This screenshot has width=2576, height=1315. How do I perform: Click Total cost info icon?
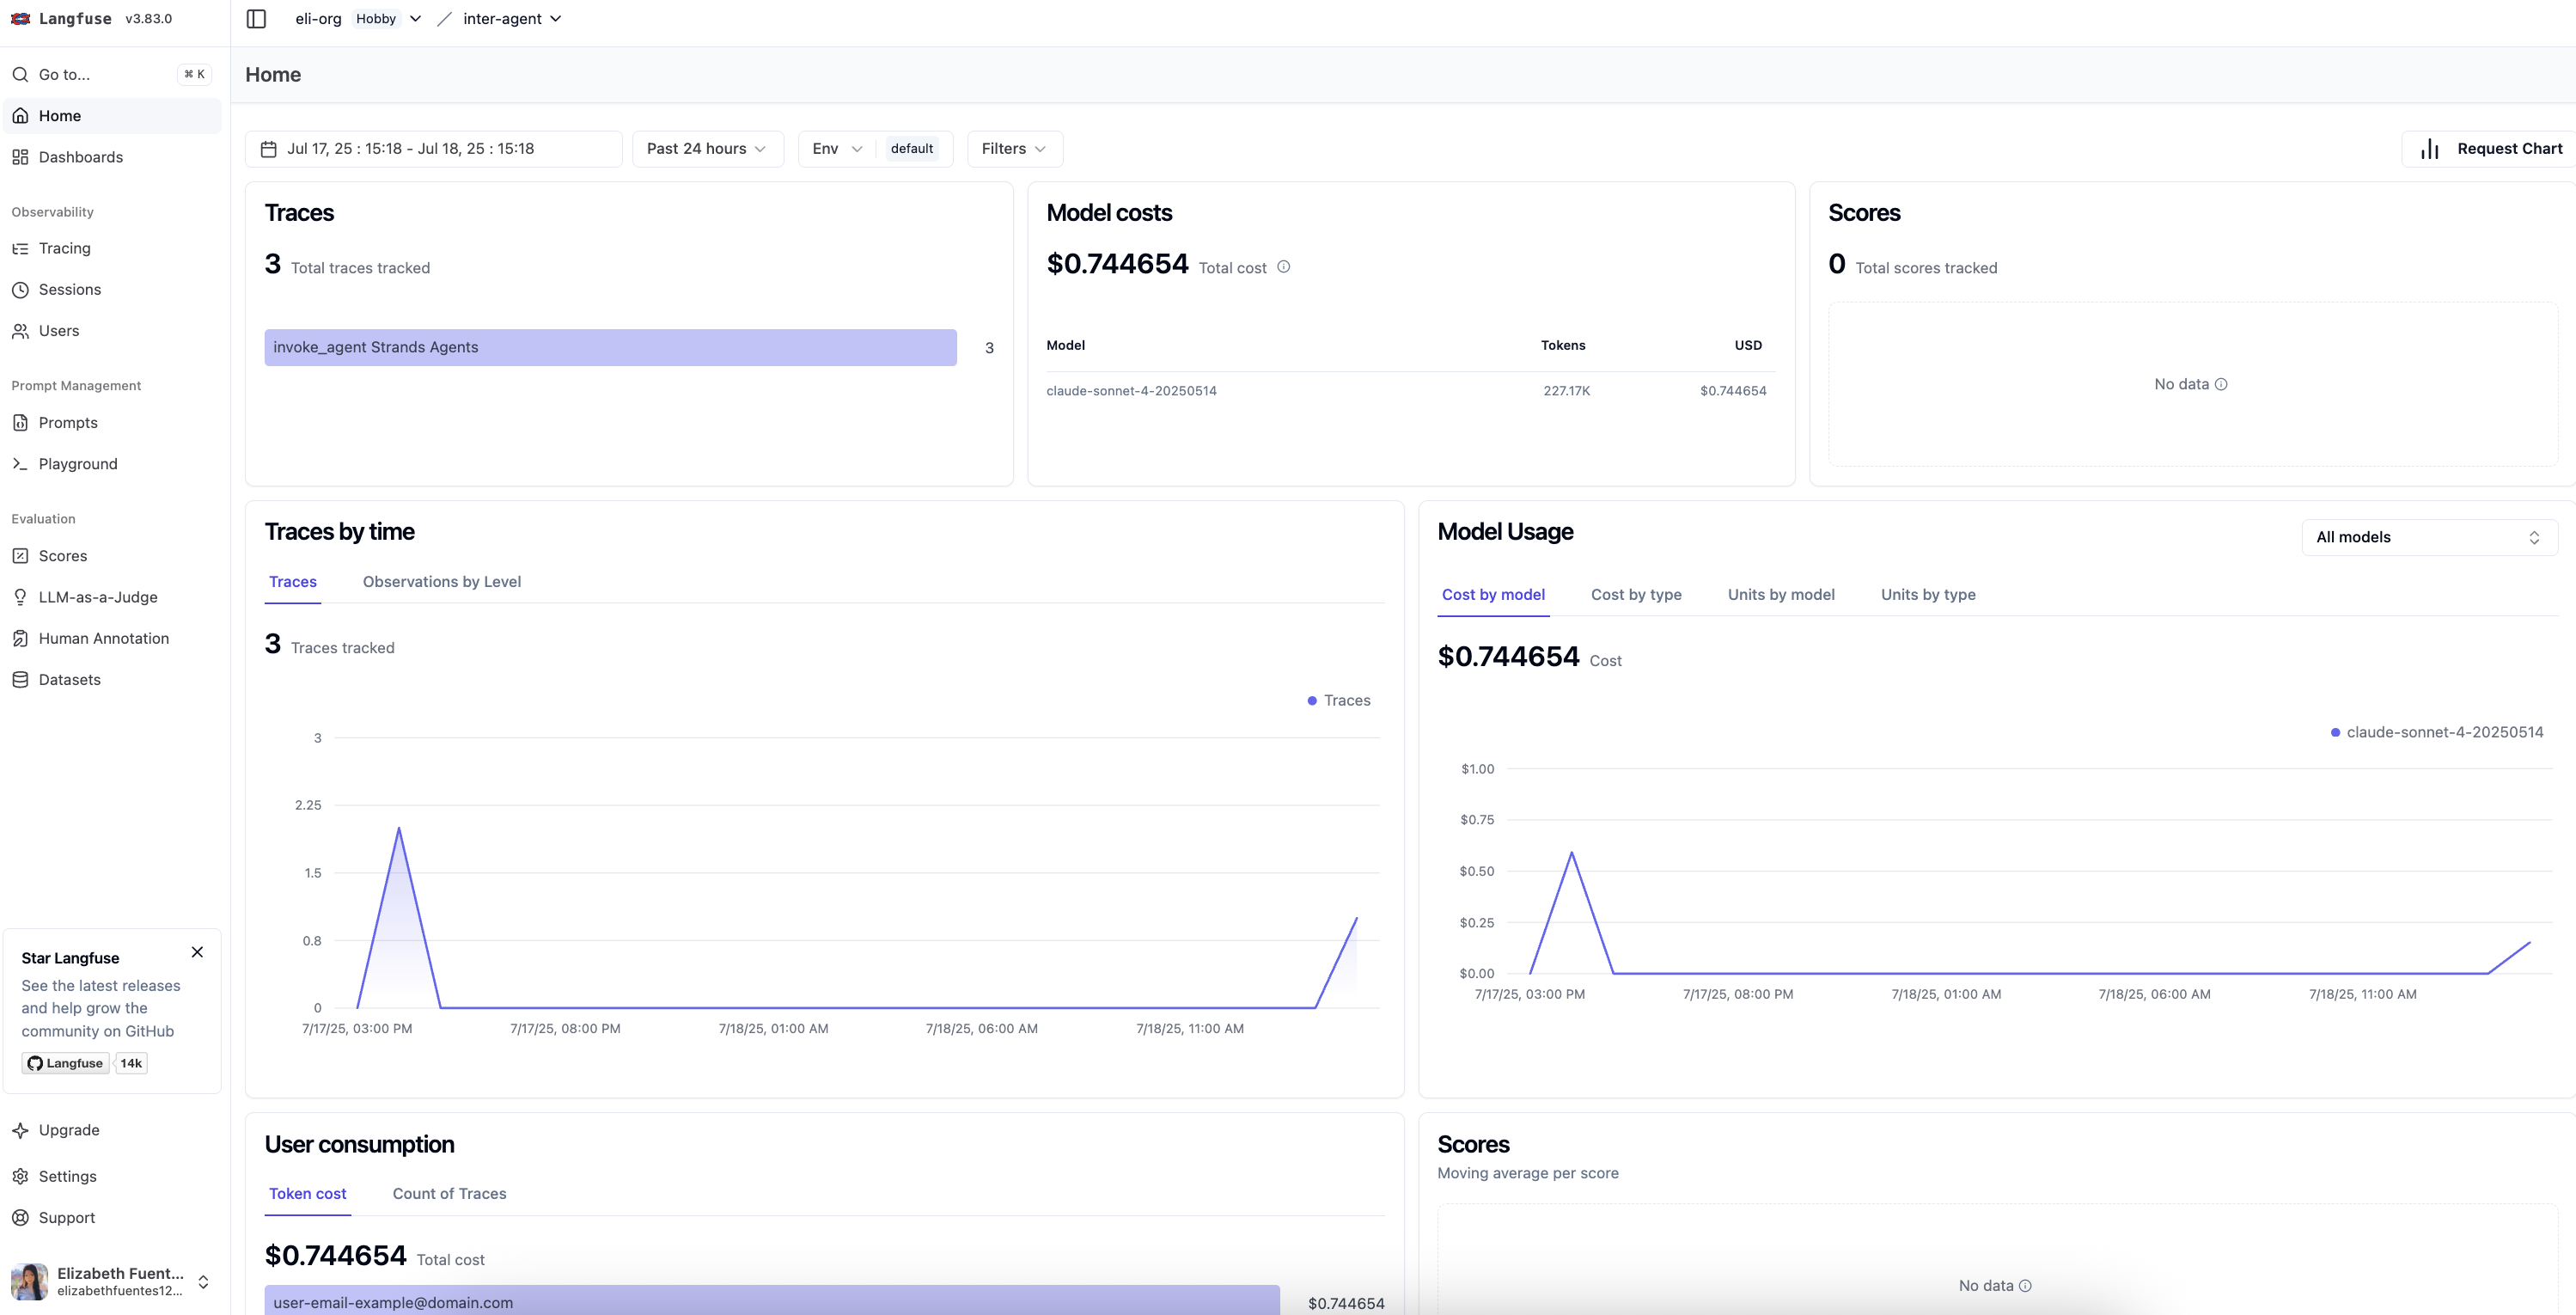pos(1283,267)
